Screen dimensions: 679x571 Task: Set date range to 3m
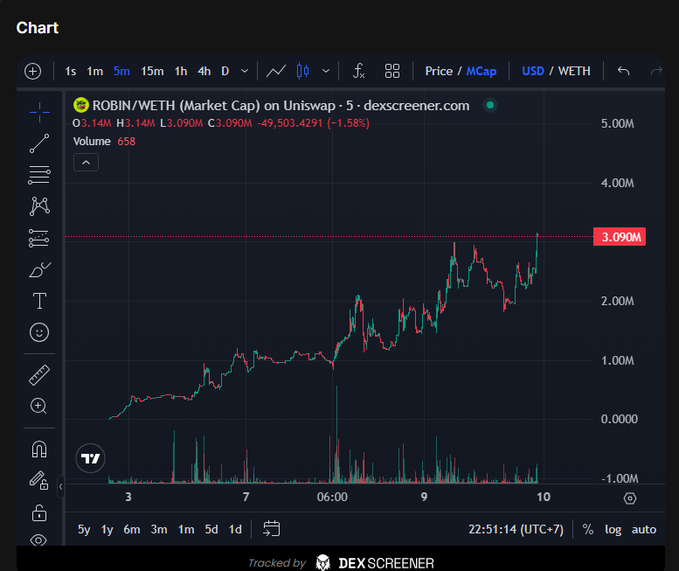pos(159,529)
